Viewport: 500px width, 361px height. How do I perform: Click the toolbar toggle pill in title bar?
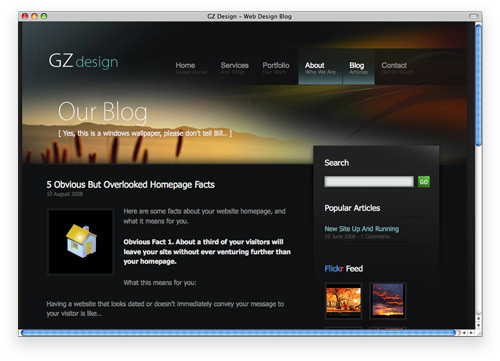click(x=473, y=16)
